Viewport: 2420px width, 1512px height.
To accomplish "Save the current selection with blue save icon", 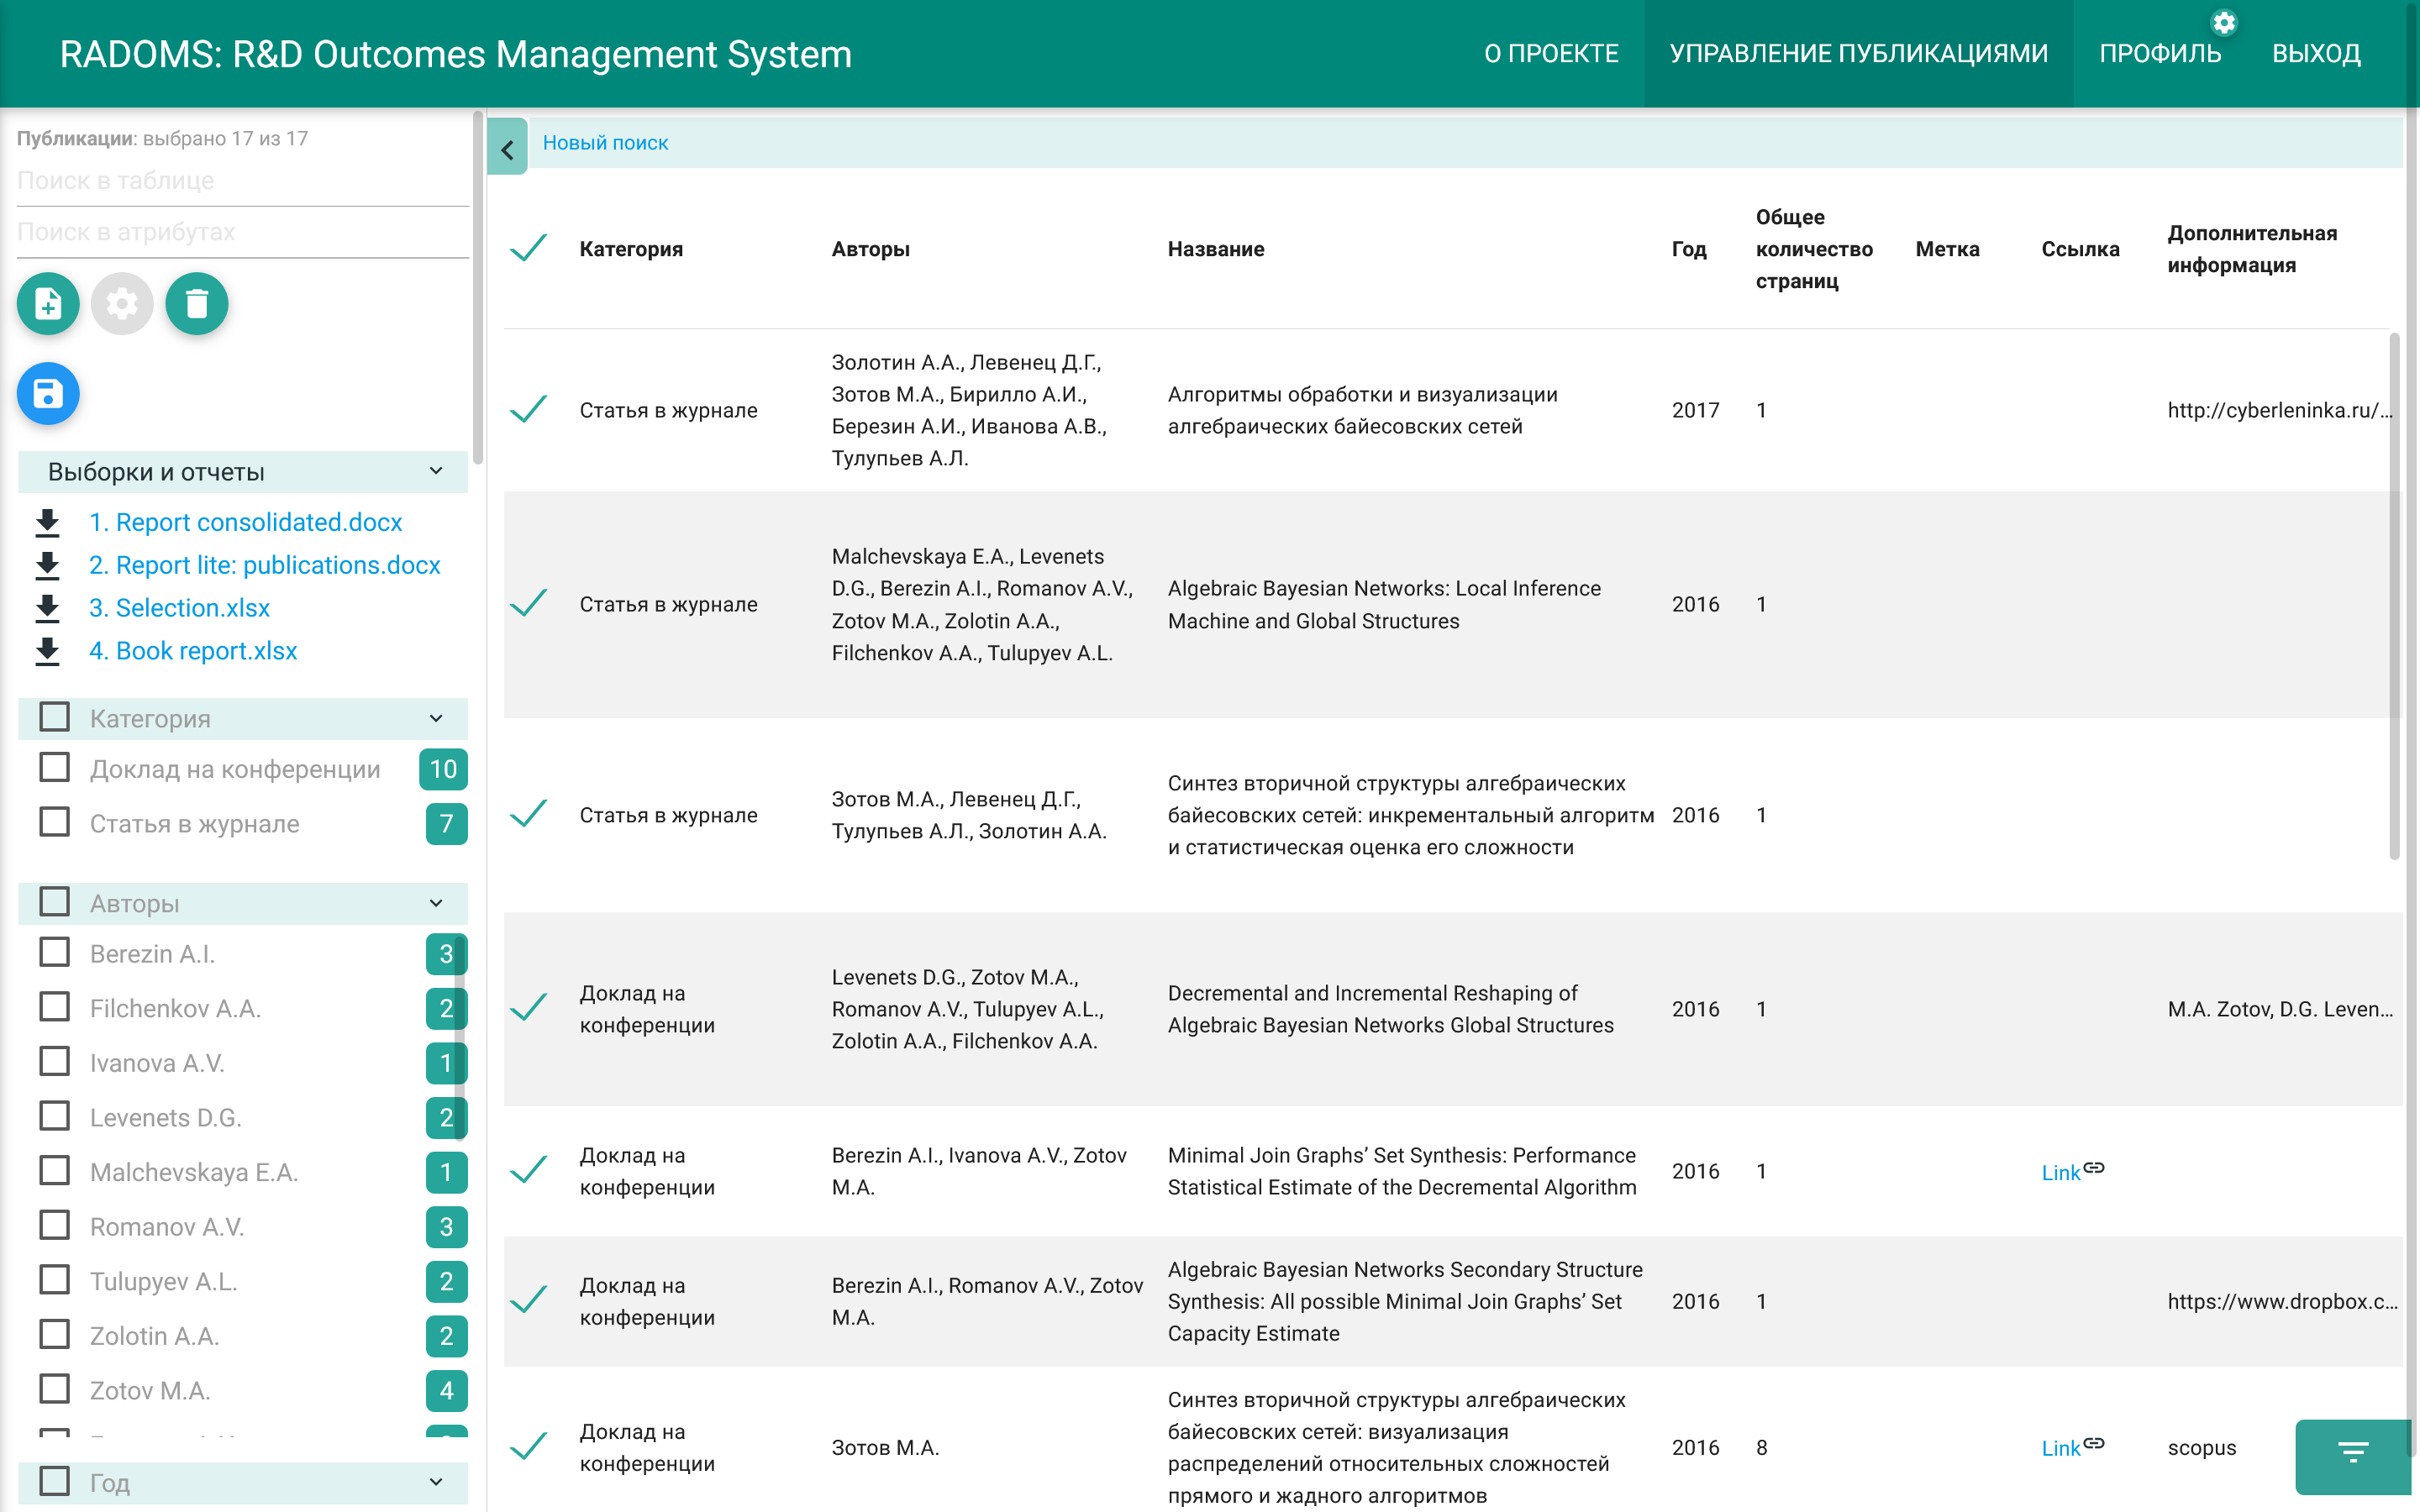I will click(47, 394).
